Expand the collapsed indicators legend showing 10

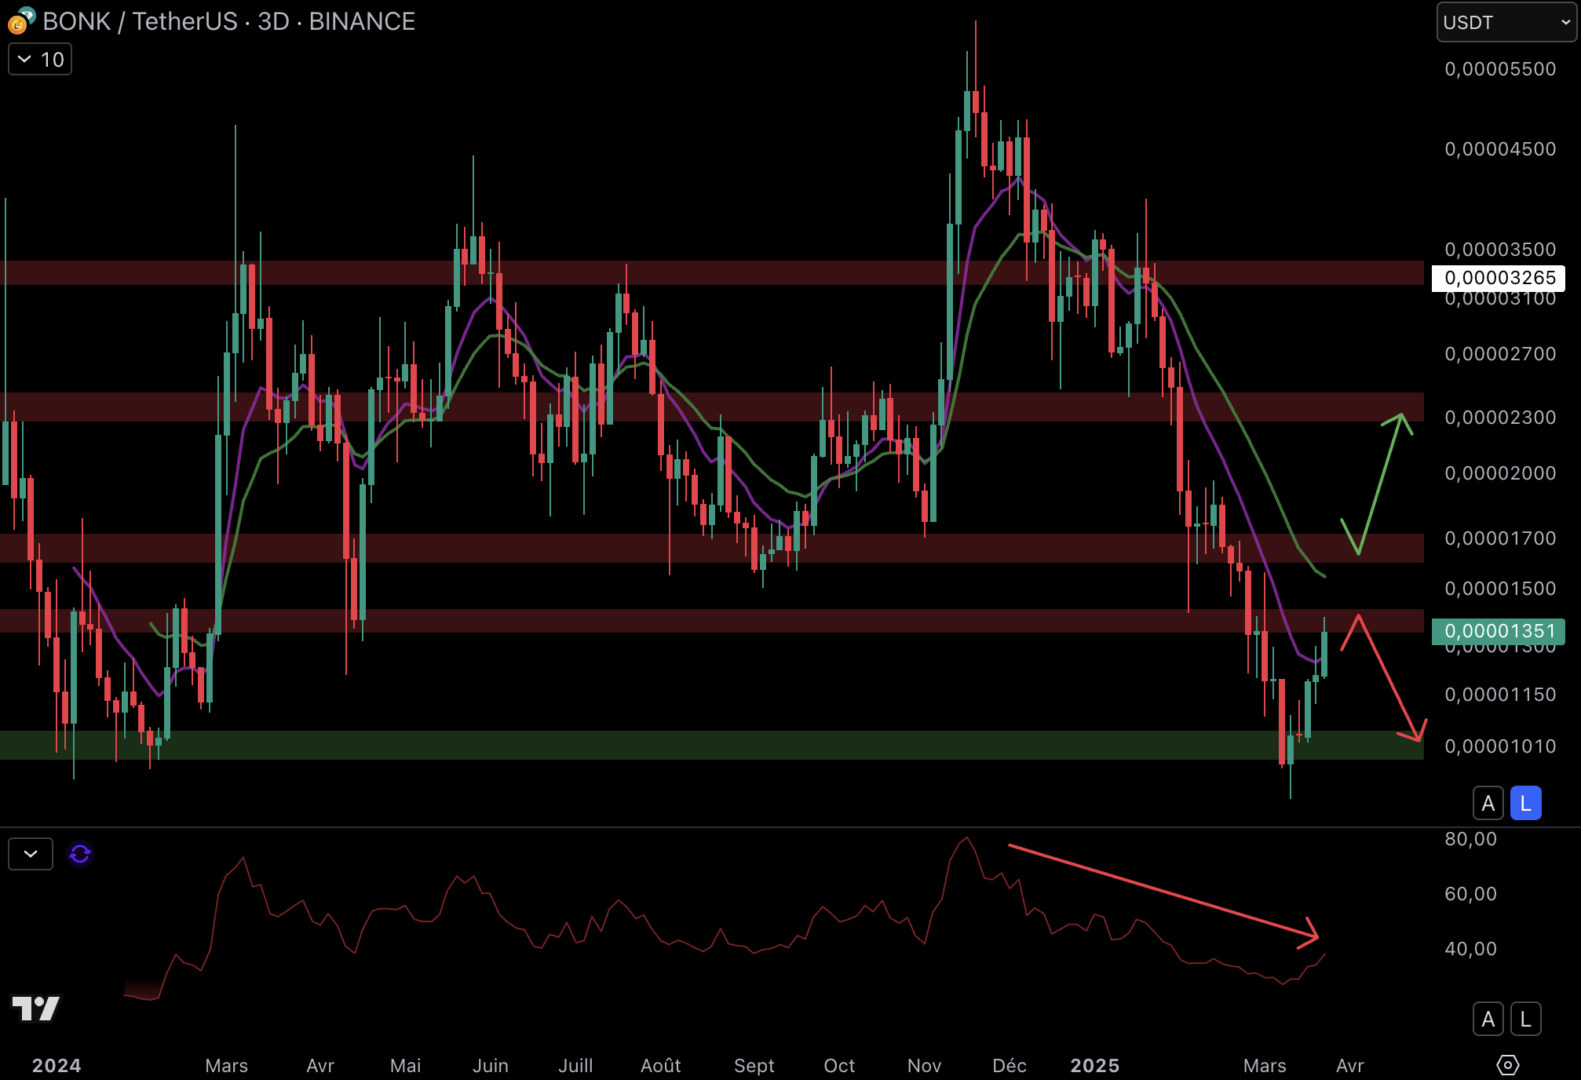(40, 60)
